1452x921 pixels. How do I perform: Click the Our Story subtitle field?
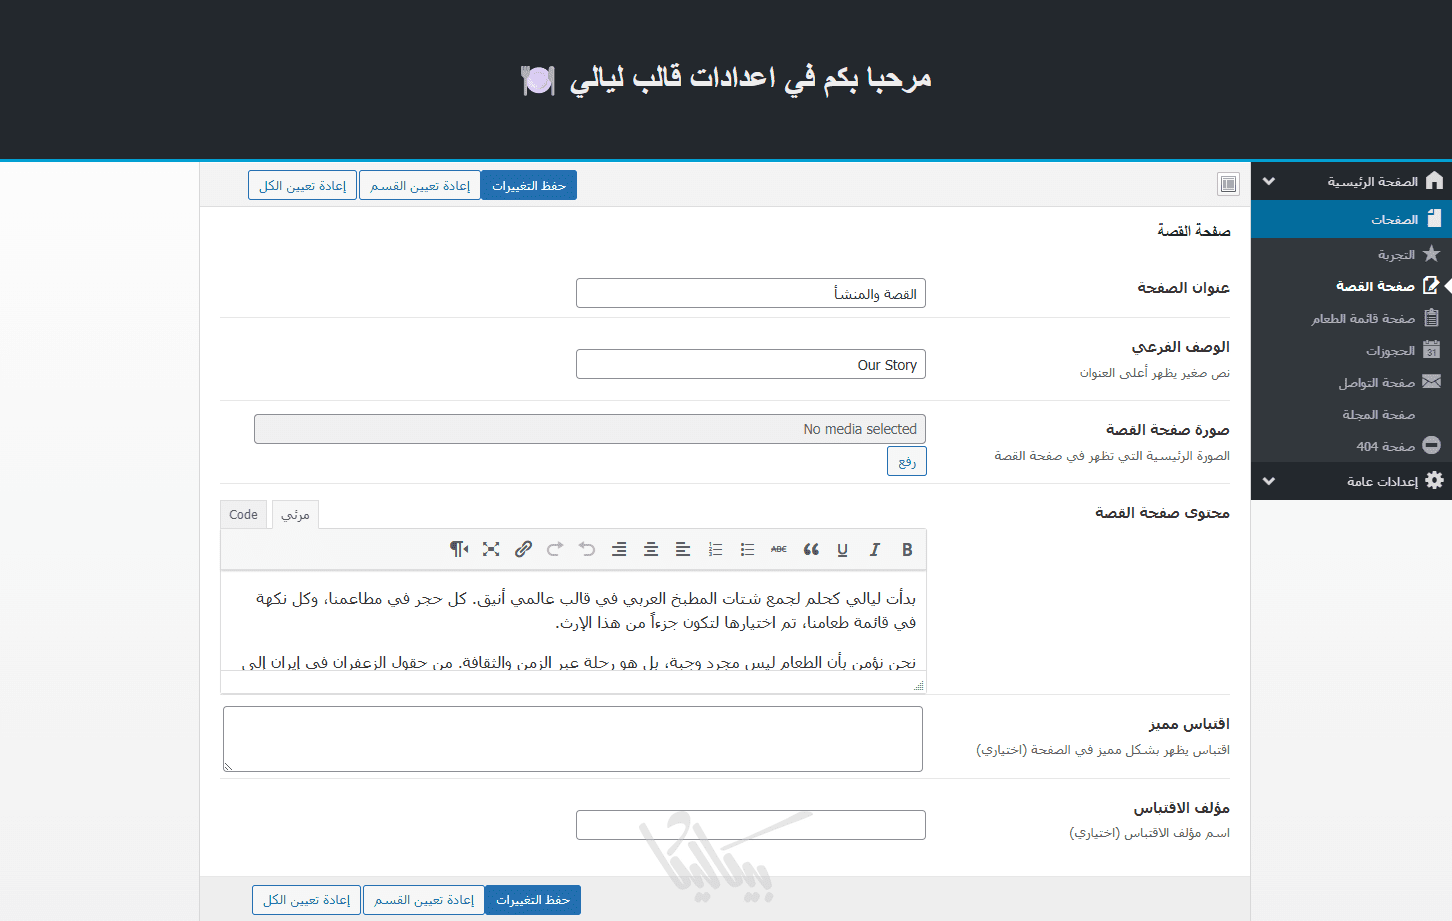tap(750, 365)
